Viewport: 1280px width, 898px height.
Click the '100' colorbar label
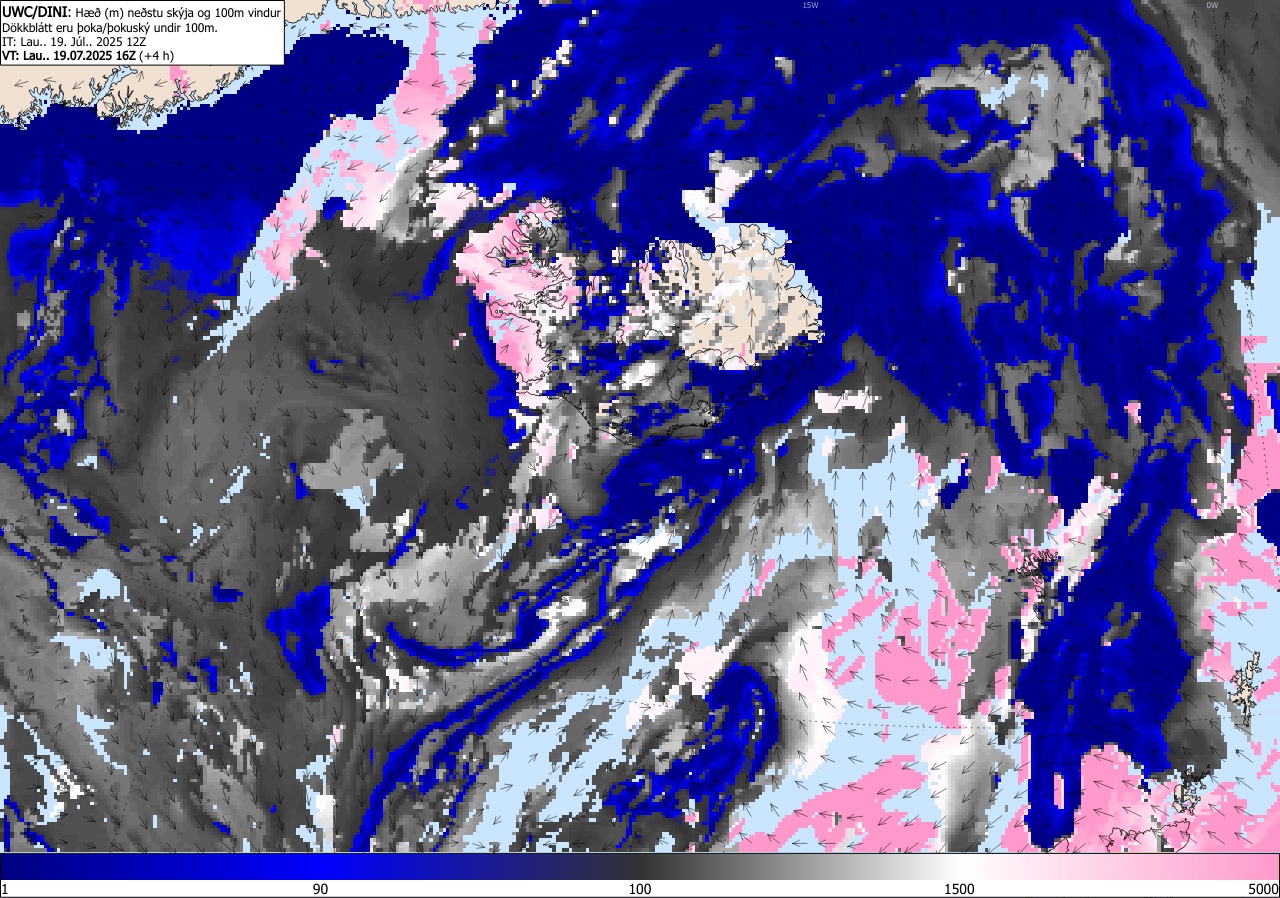640,889
